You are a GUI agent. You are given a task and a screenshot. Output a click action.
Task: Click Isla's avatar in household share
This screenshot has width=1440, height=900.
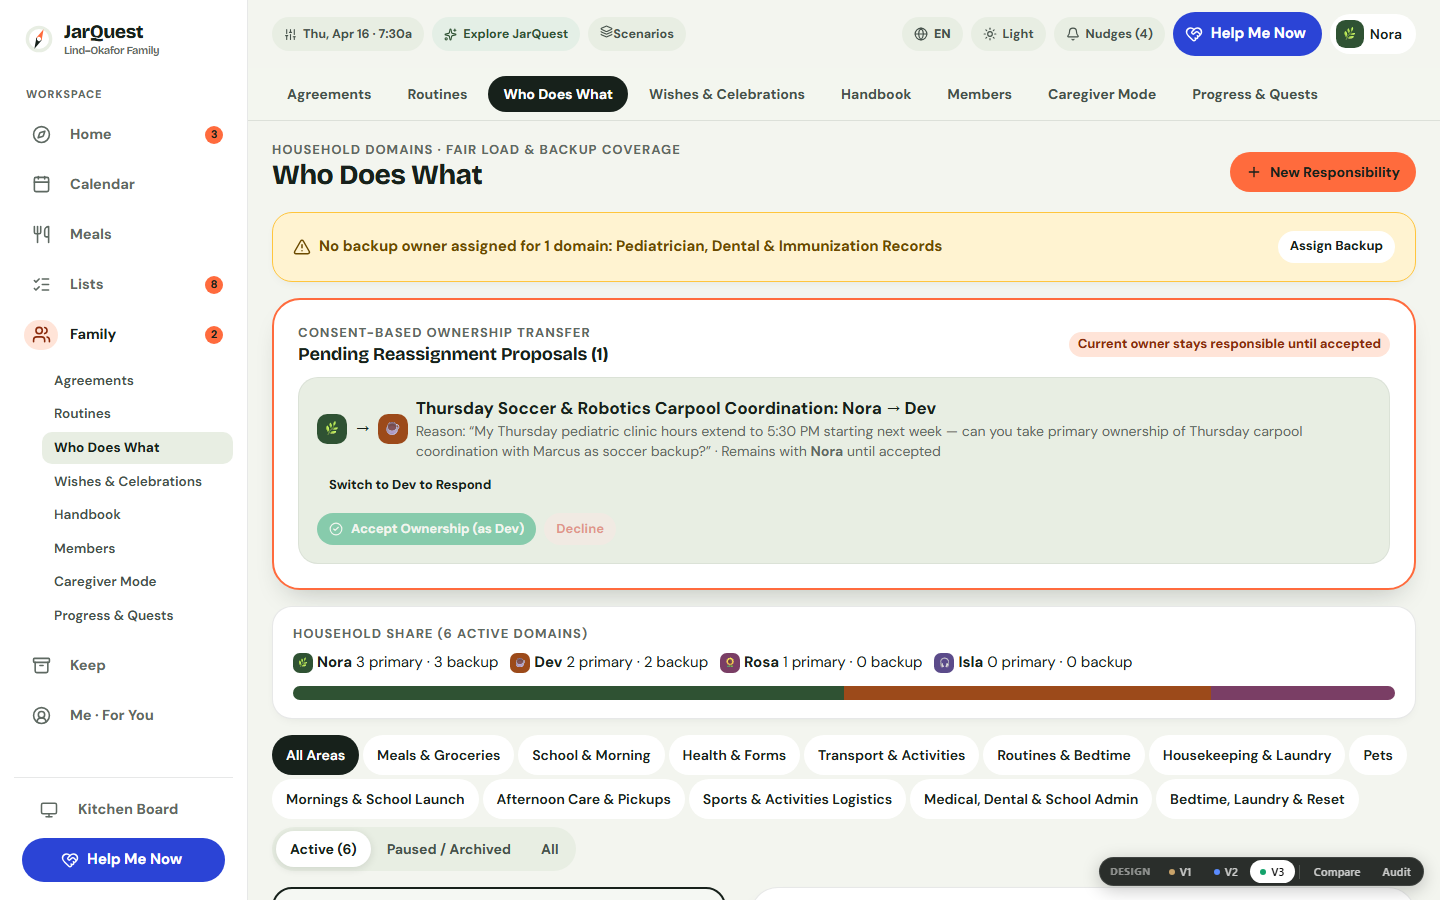944,662
